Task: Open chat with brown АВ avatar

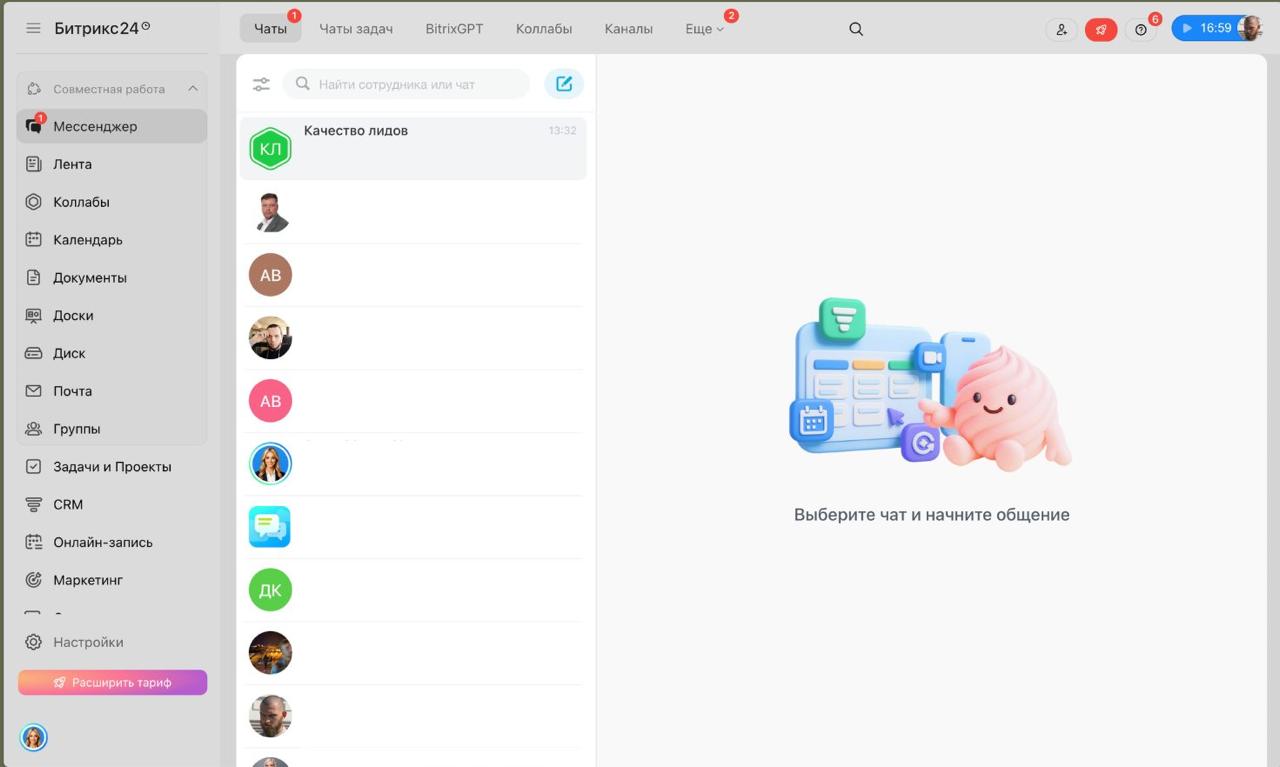Action: click(413, 275)
